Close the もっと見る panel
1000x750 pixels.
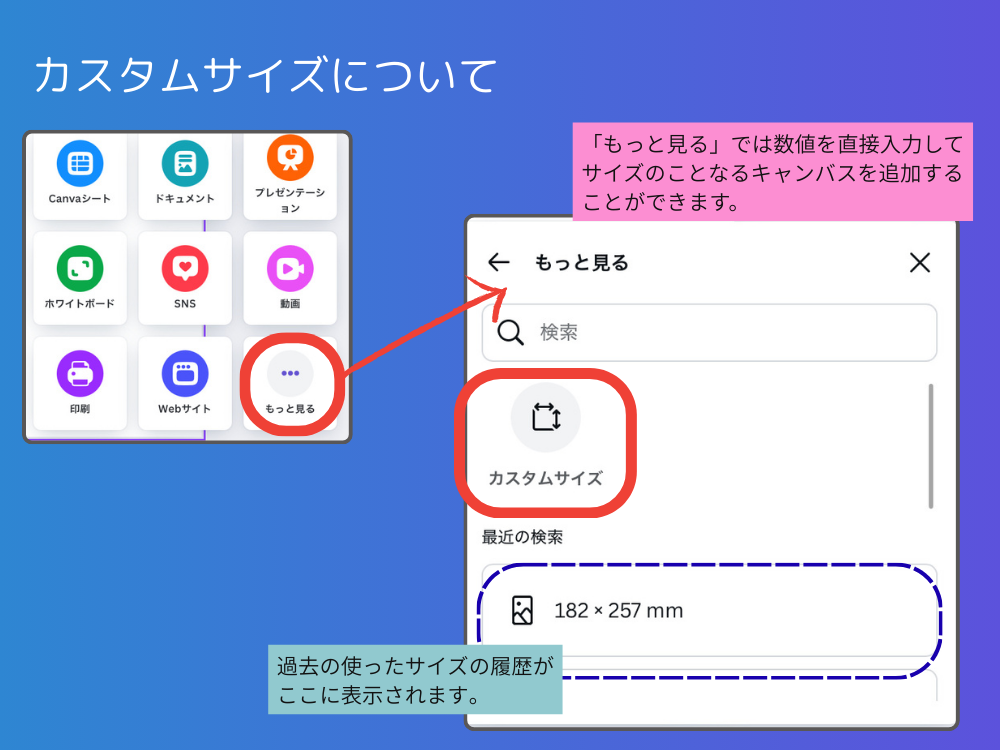coord(919,263)
